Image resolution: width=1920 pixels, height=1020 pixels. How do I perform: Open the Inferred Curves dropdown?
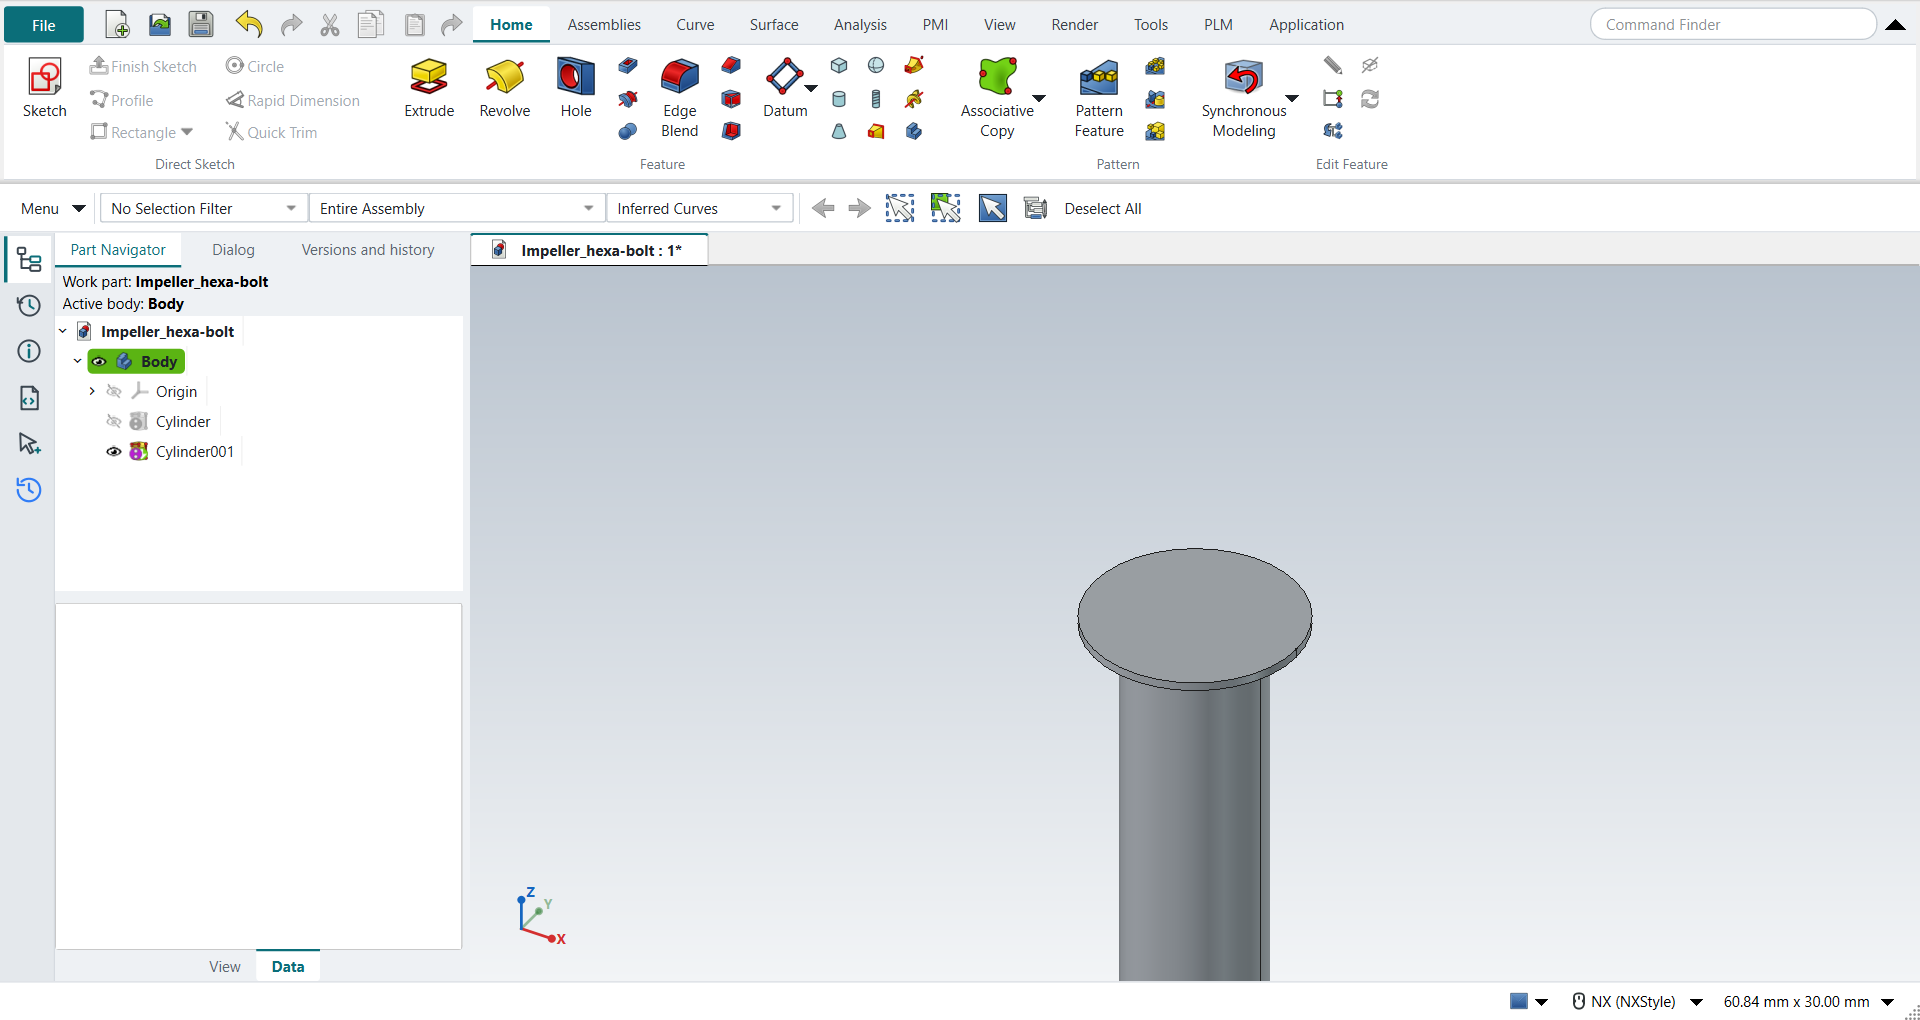pyautogui.click(x=700, y=208)
